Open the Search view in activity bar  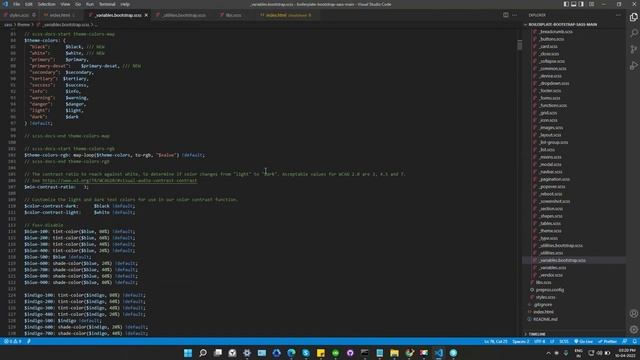(x=633, y=33)
